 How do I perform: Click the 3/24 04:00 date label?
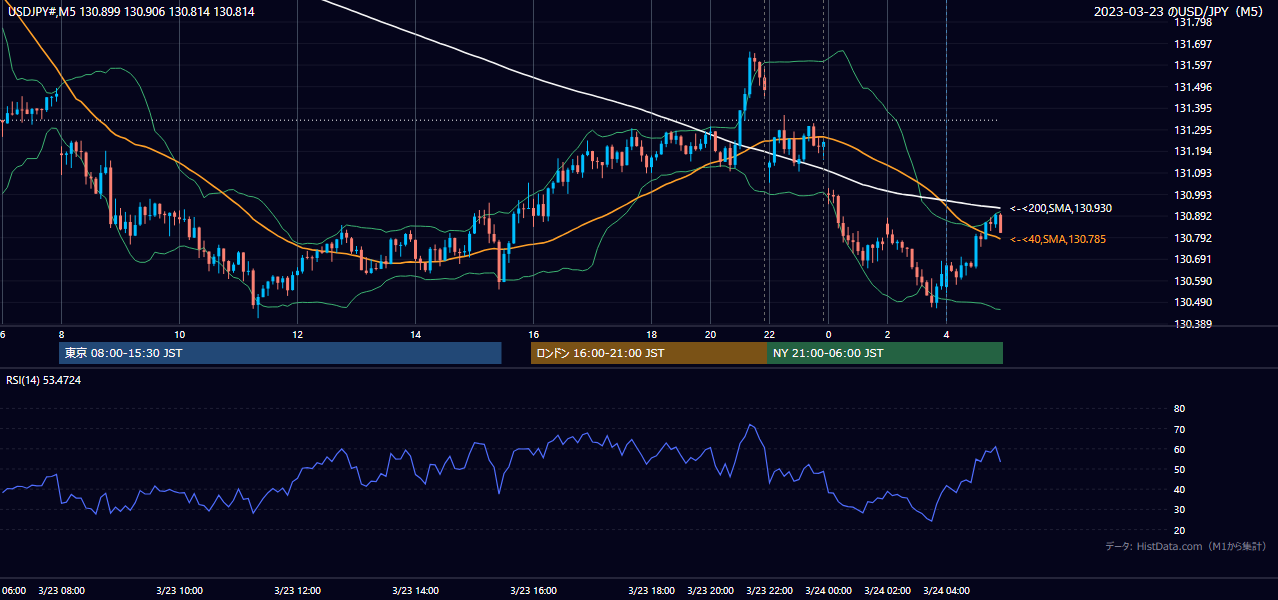pos(946,591)
